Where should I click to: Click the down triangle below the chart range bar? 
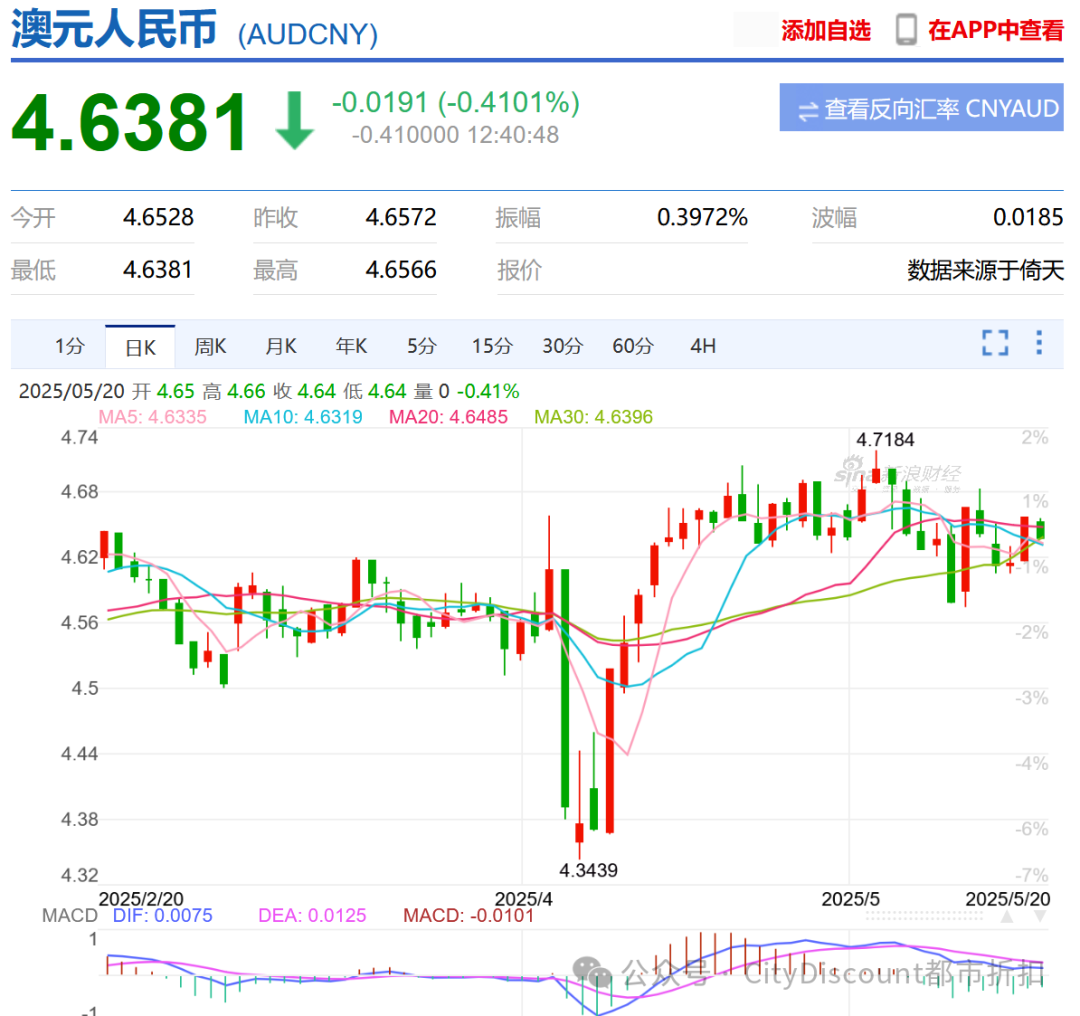pyautogui.click(x=1040, y=916)
